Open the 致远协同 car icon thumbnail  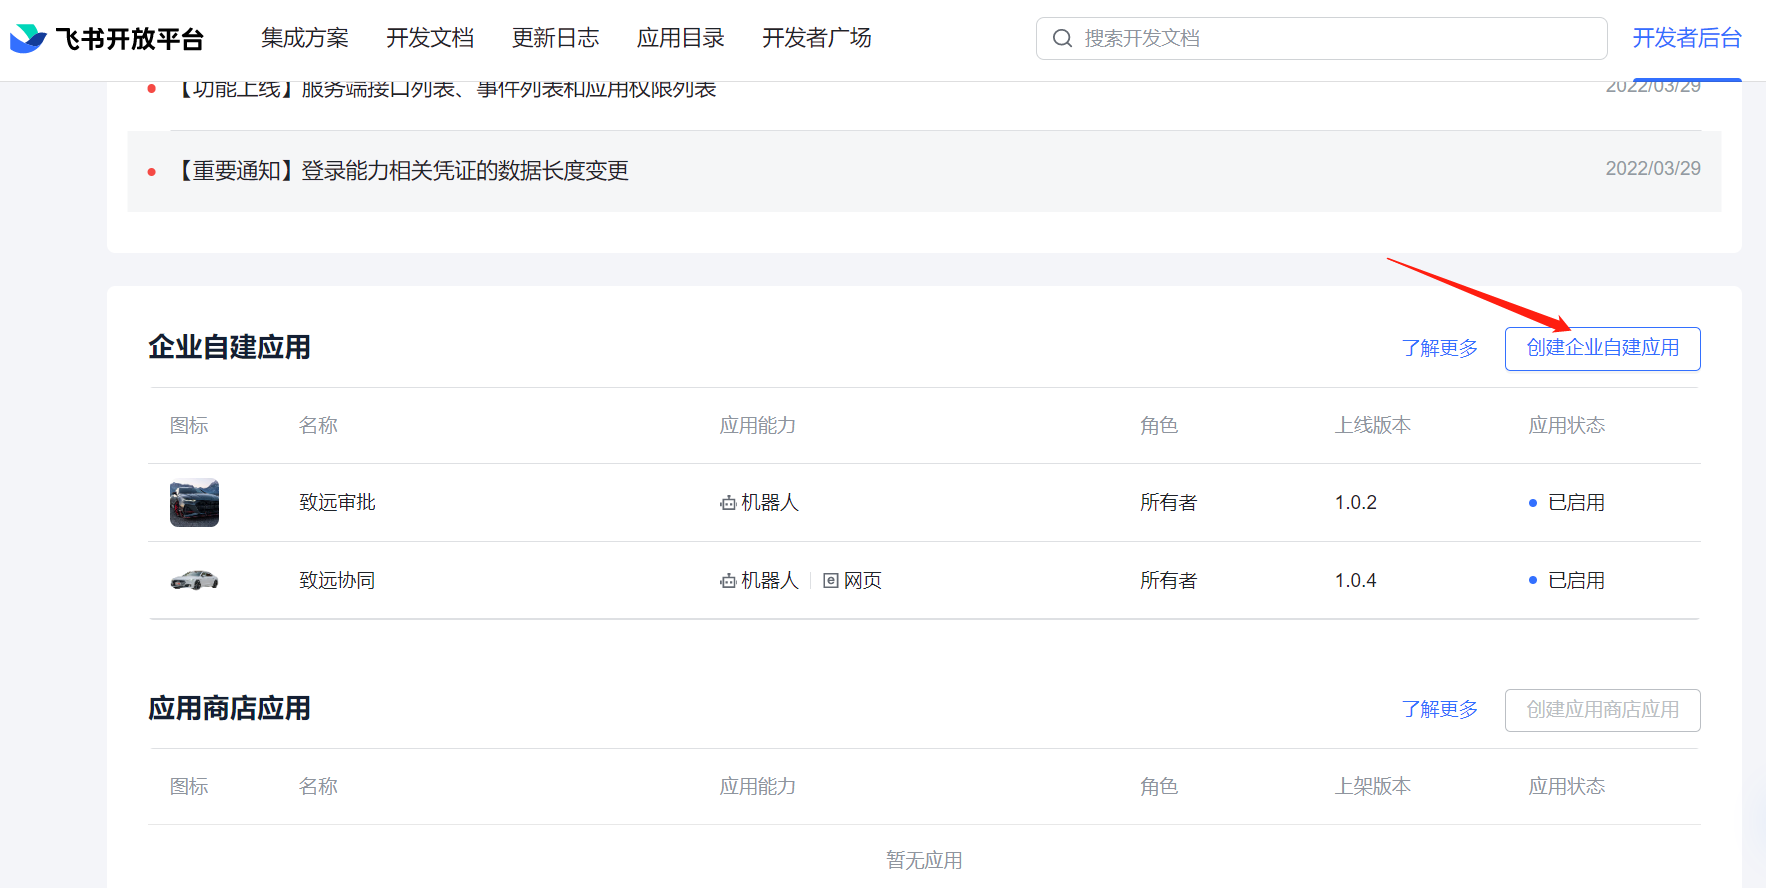pyautogui.click(x=194, y=580)
